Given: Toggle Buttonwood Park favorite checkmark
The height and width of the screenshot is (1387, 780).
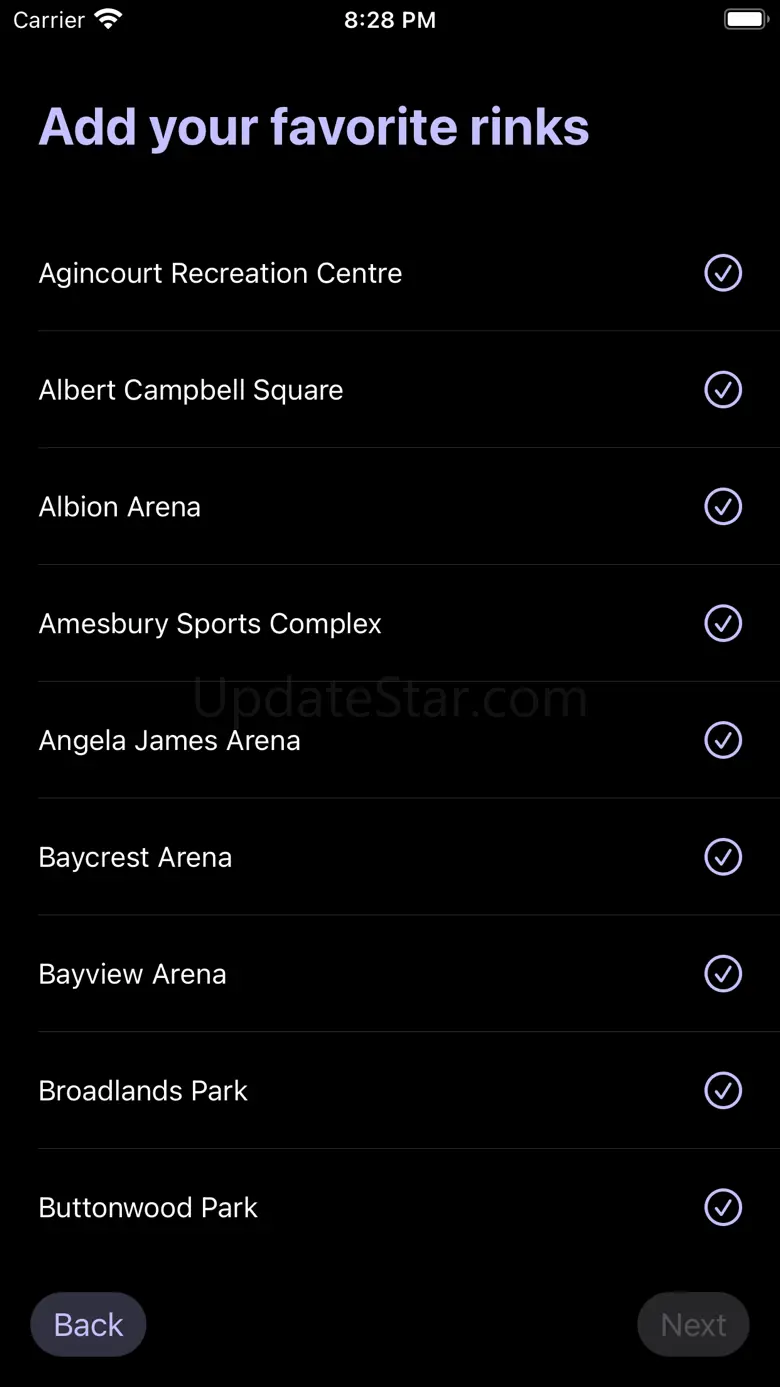Looking at the screenshot, I should tap(723, 1208).
